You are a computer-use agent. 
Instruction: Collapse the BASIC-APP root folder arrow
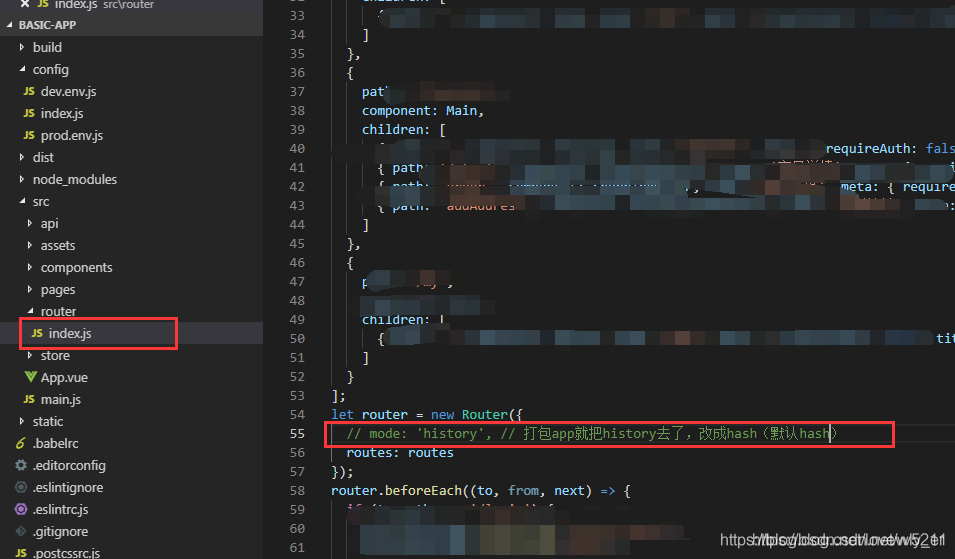point(9,25)
